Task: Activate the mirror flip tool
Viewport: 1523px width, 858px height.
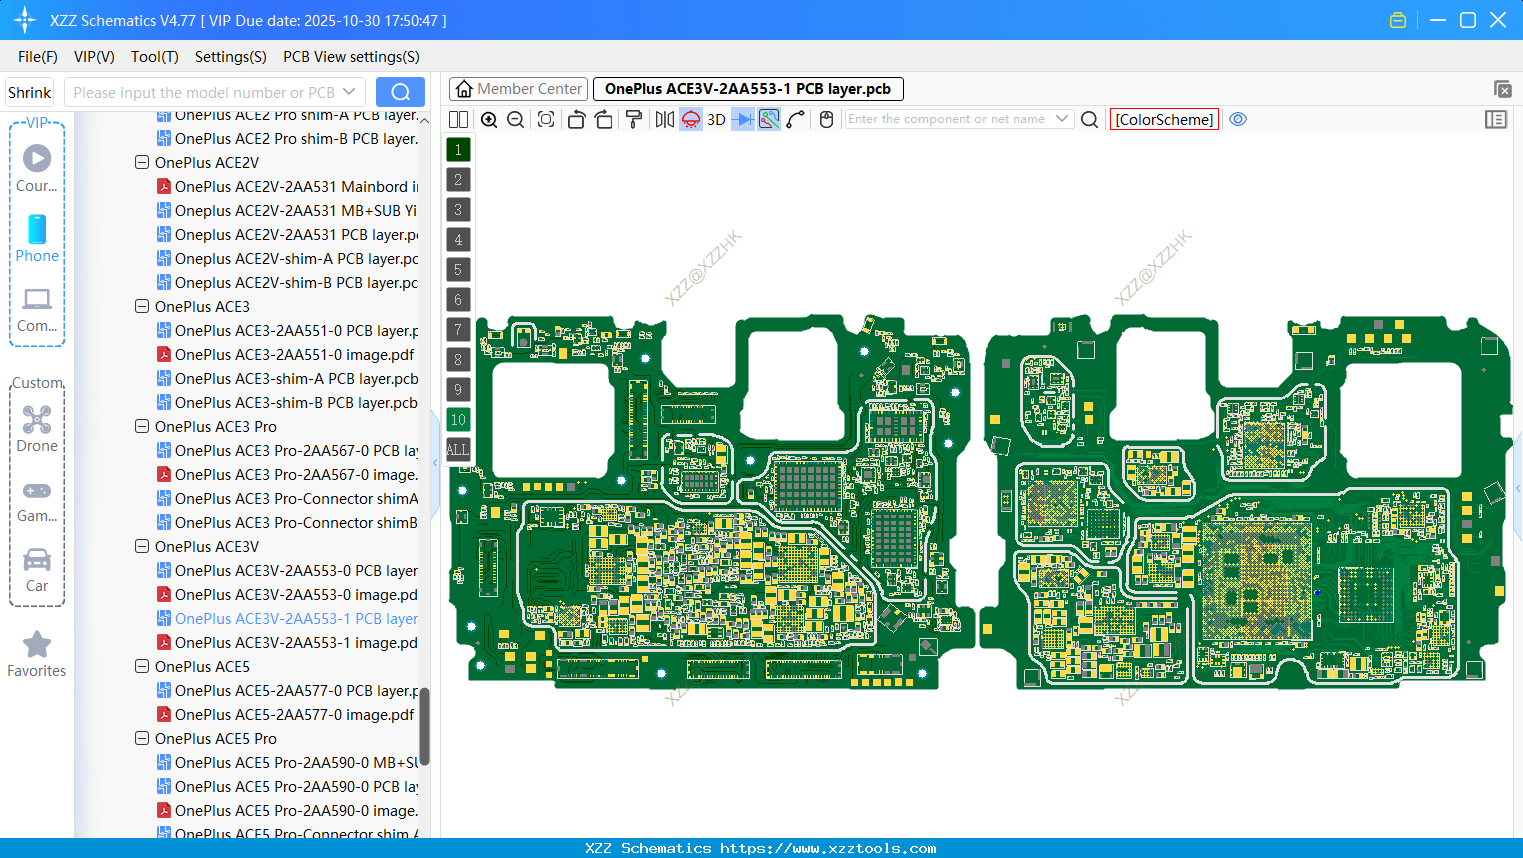Action: 664,119
